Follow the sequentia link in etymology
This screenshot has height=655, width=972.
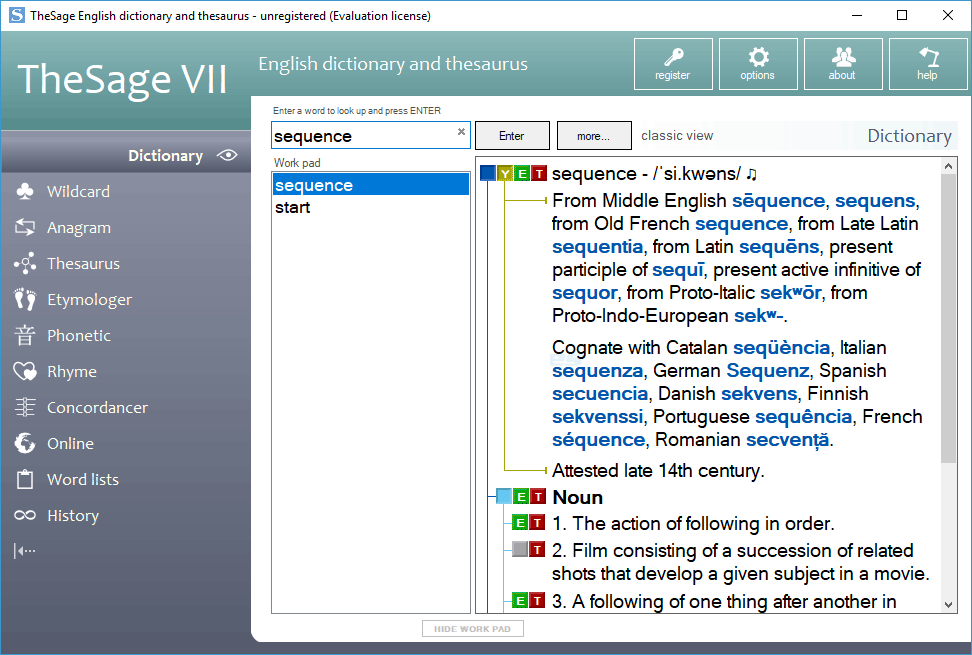pyautogui.click(x=597, y=246)
